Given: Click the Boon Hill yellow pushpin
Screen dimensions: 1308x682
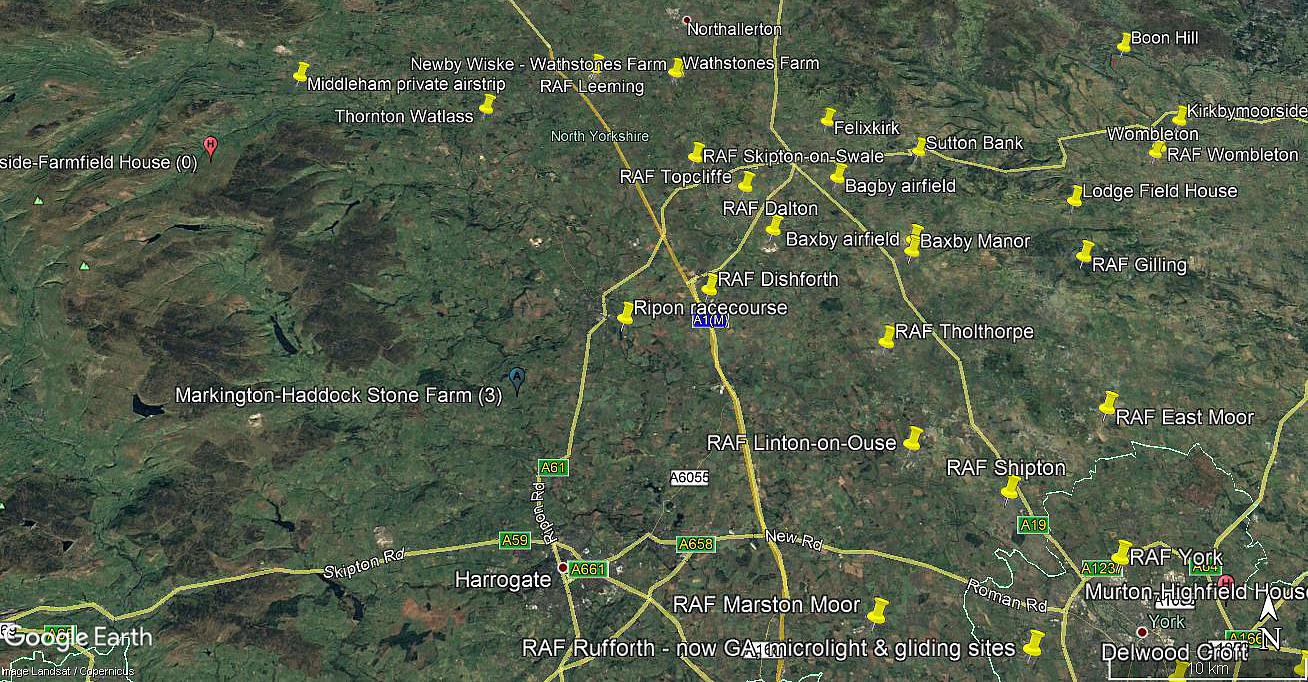Looking at the screenshot, I should pos(1124,42).
